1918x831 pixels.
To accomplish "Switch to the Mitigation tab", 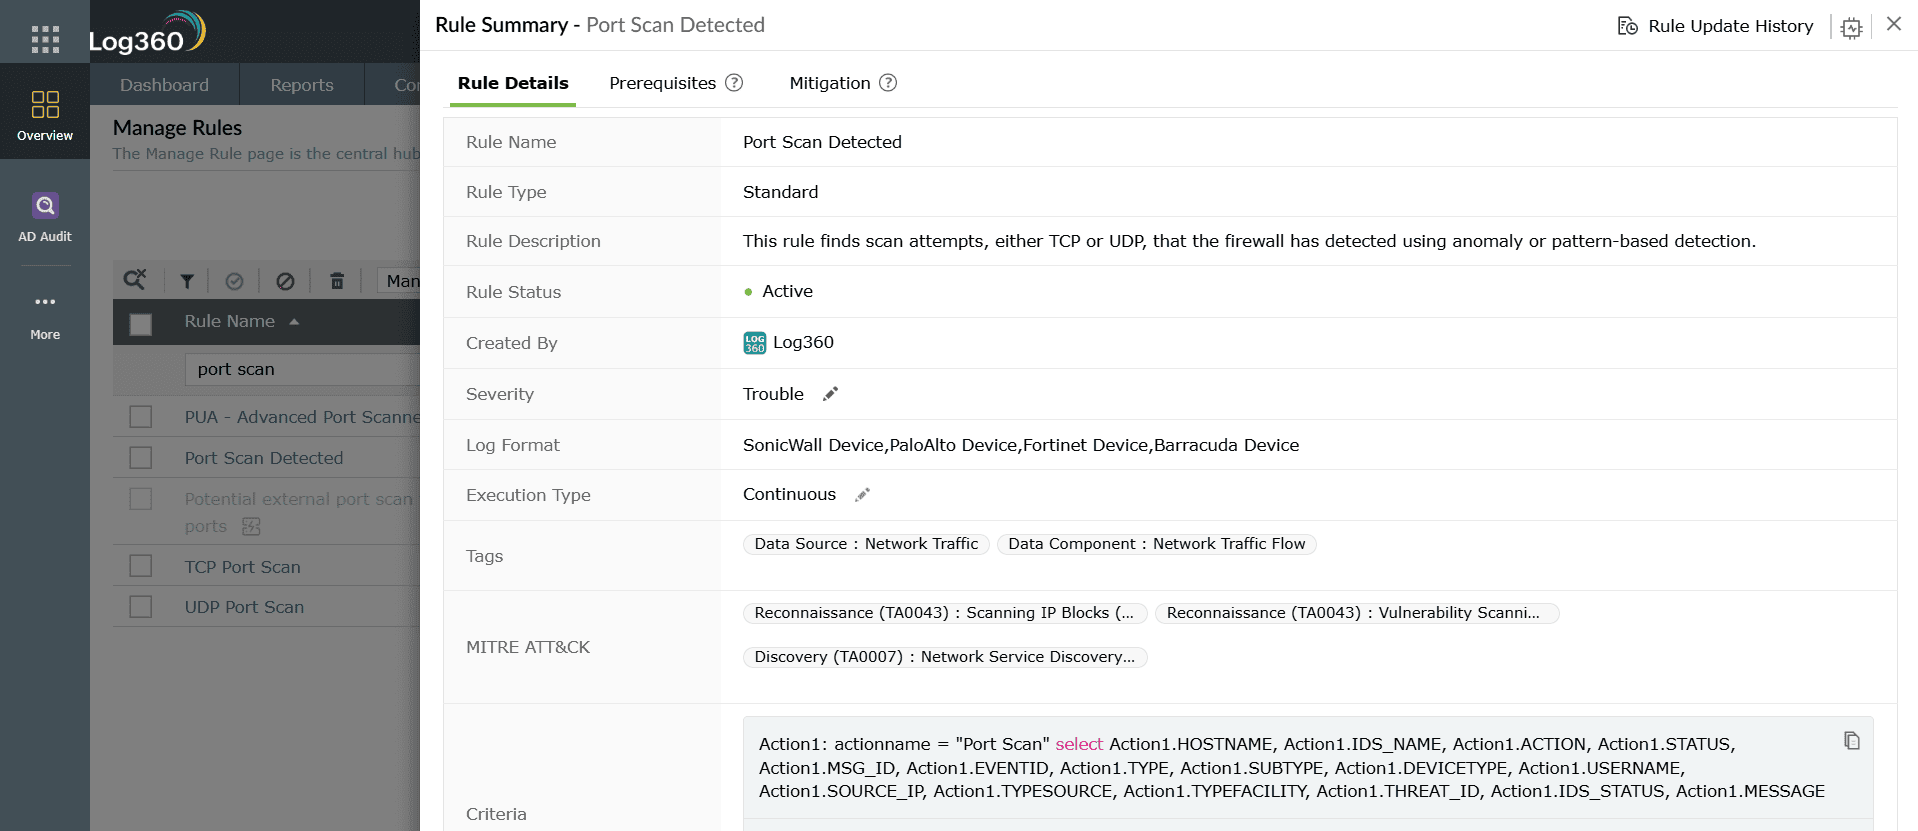I will coord(830,83).
